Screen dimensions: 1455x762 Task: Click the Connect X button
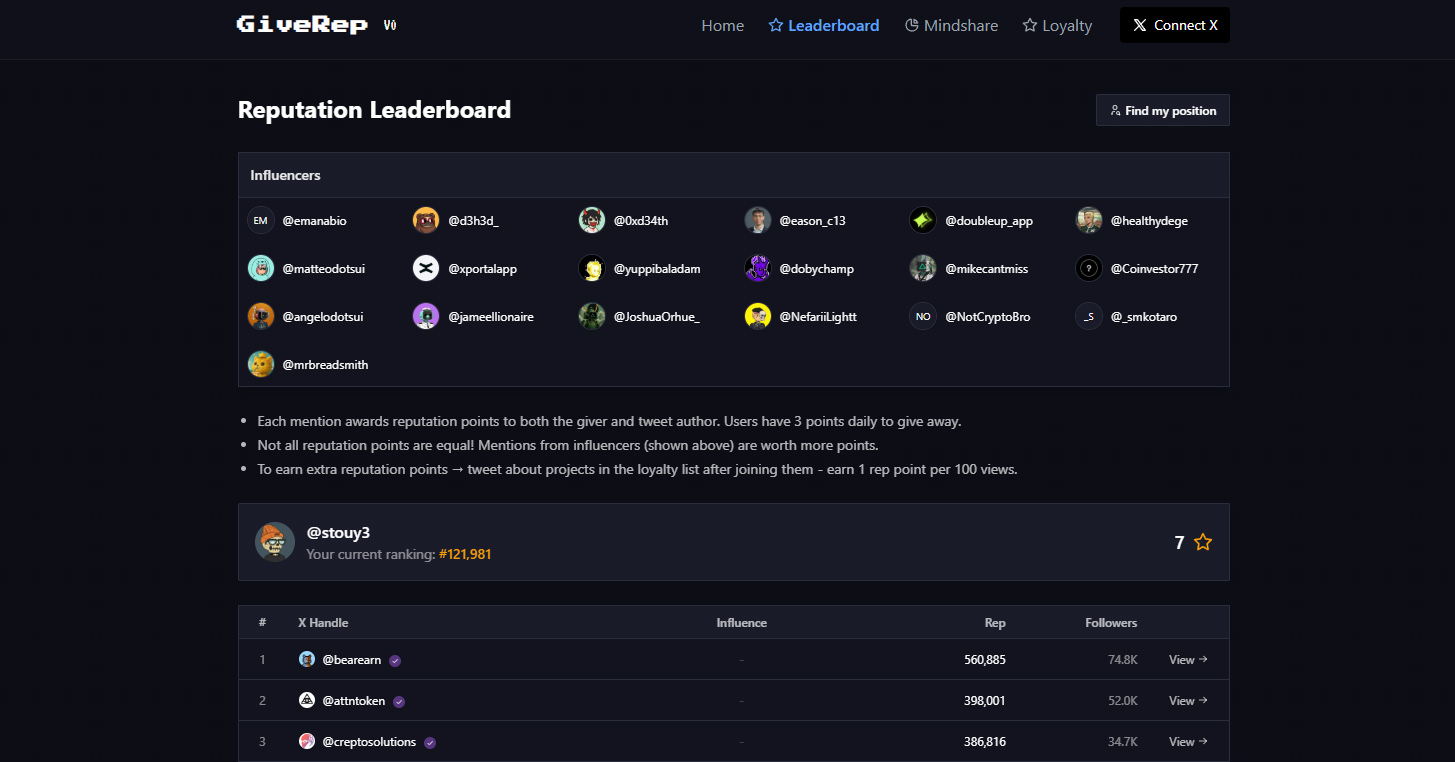point(1175,25)
